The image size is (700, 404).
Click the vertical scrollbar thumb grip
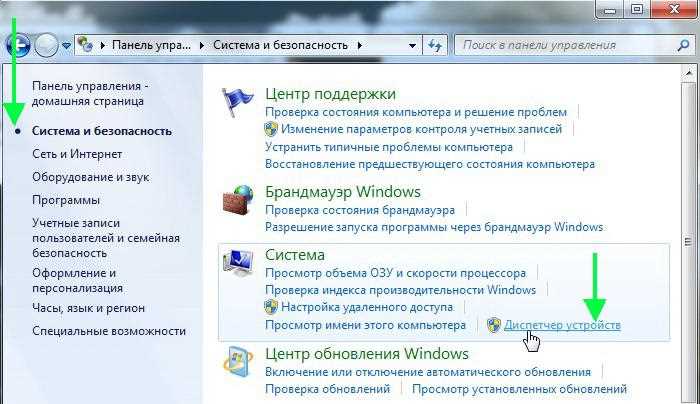tap(688, 242)
